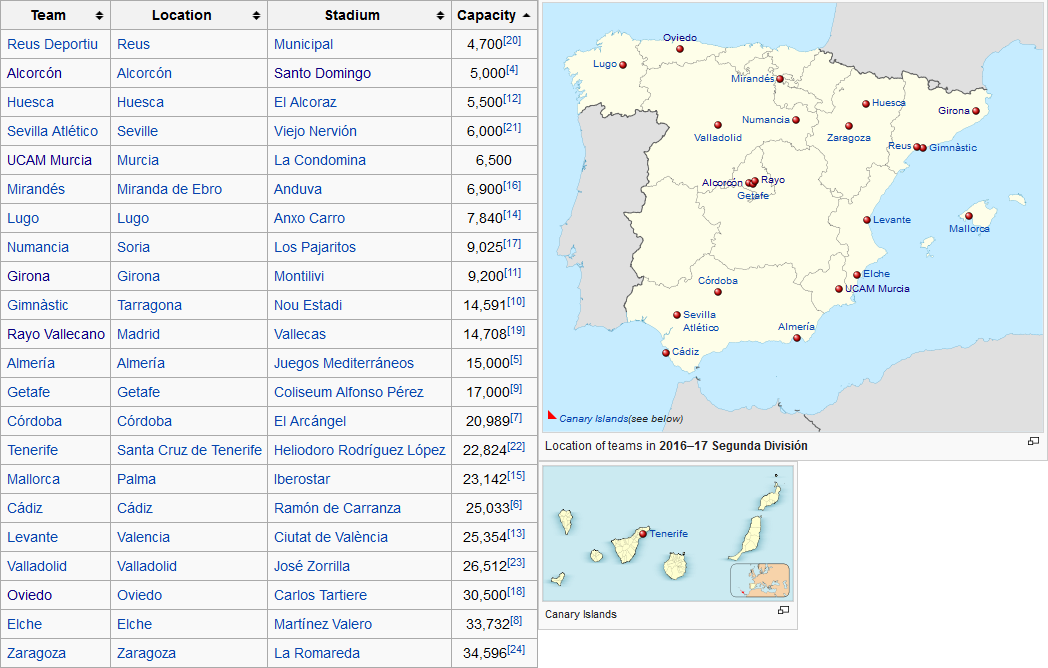Open the Montilivi stadium link
Viewport: 1048px width, 668px height.
(x=299, y=276)
